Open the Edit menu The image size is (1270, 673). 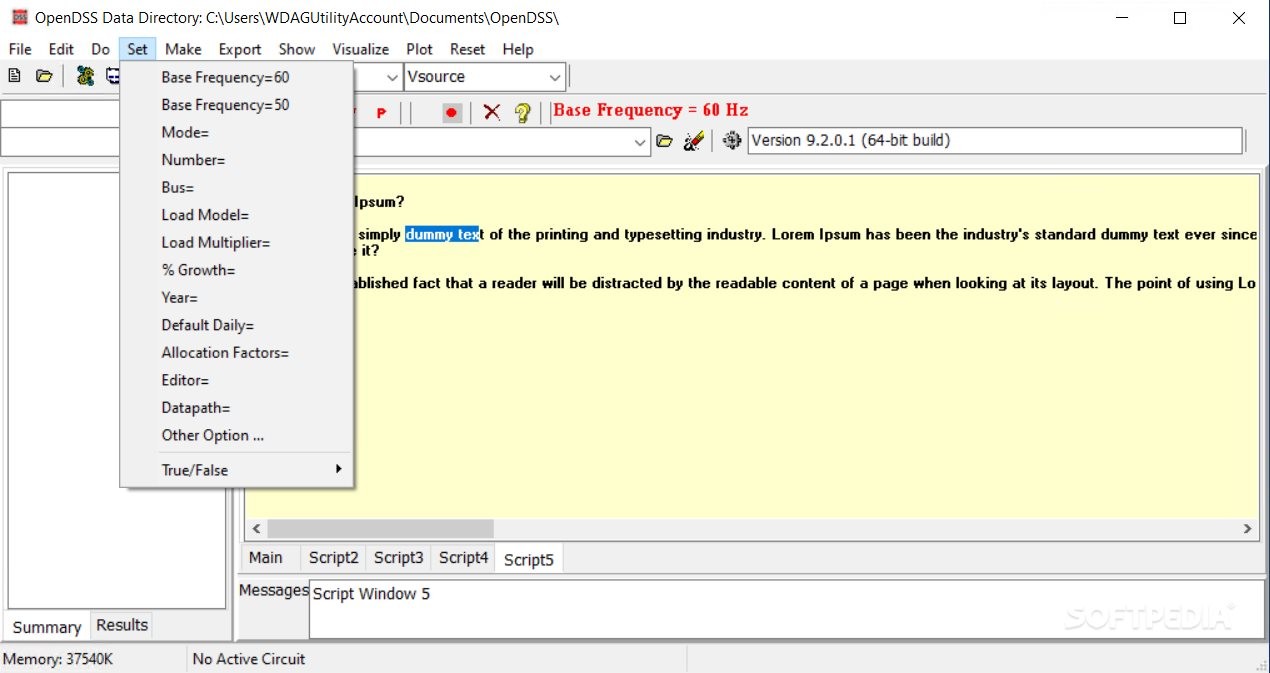(x=61, y=49)
